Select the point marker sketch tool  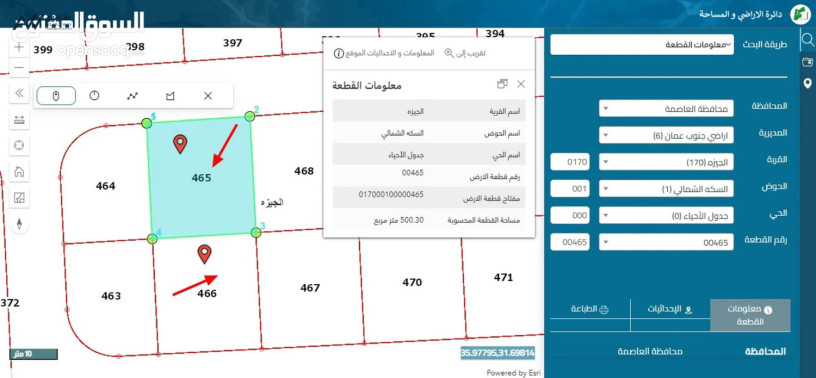tap(56, 96)
